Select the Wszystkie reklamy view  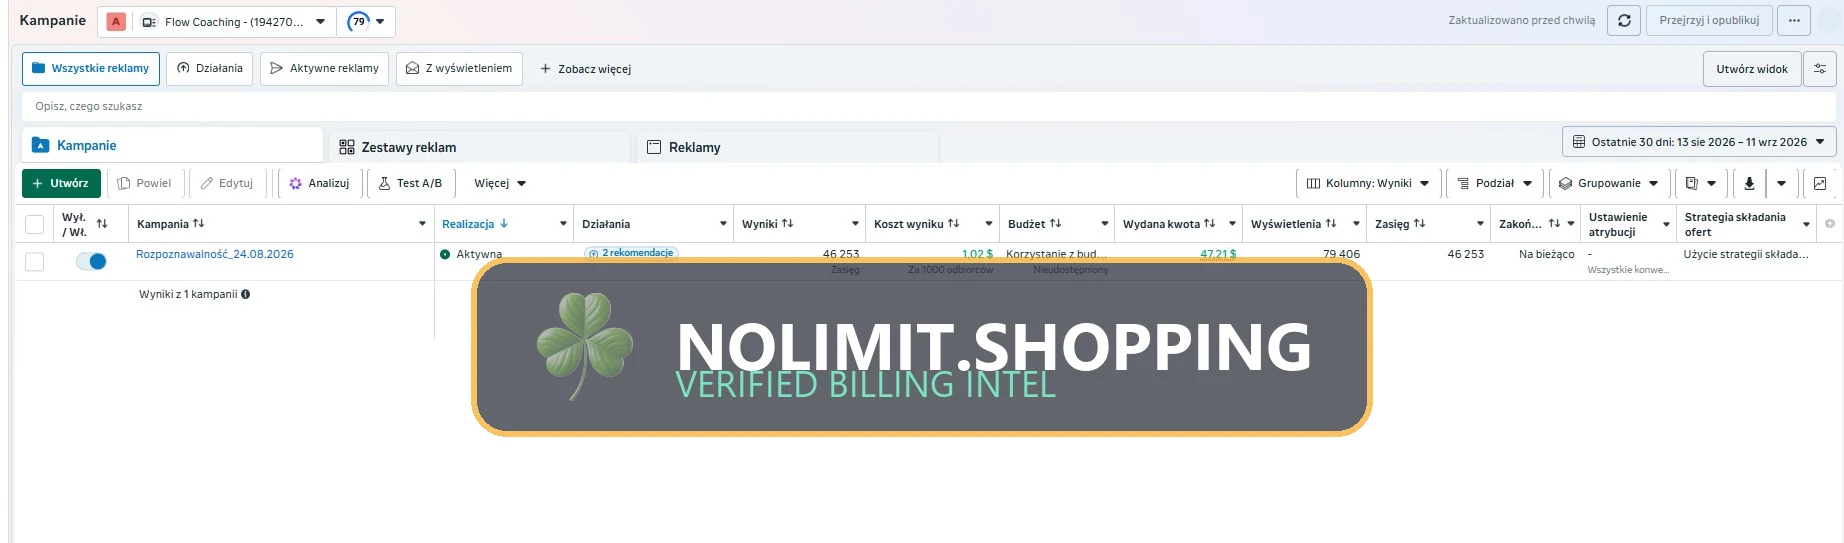click(91, 69)
